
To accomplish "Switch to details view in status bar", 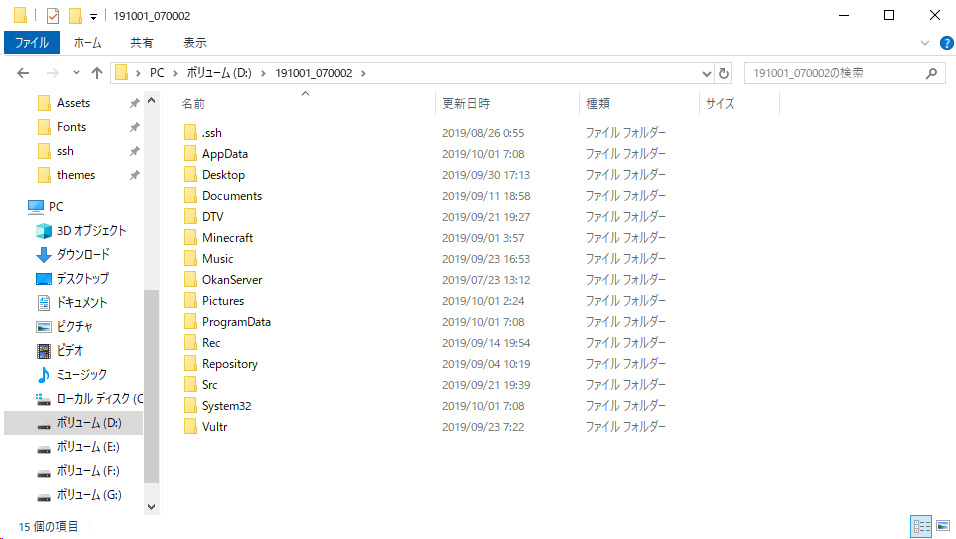I will point(921,525).
